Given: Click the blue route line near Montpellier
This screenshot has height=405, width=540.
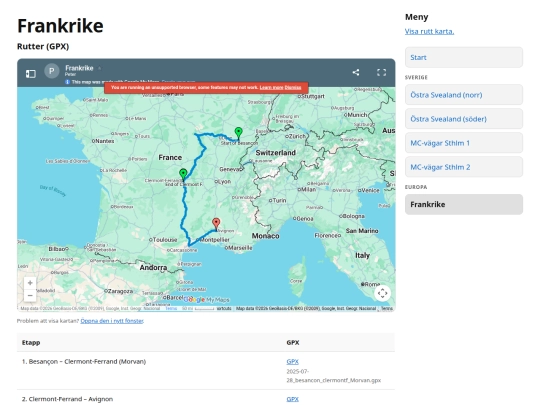Looking at the screenshot, I should tap(203, 237).
